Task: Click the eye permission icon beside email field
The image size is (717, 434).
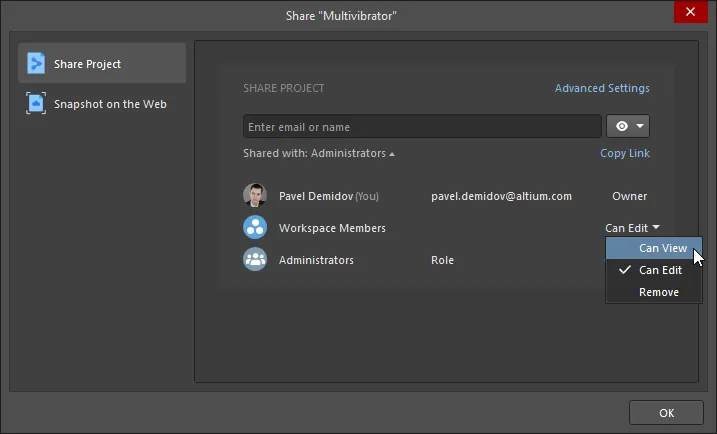Action: click(622, 126)
